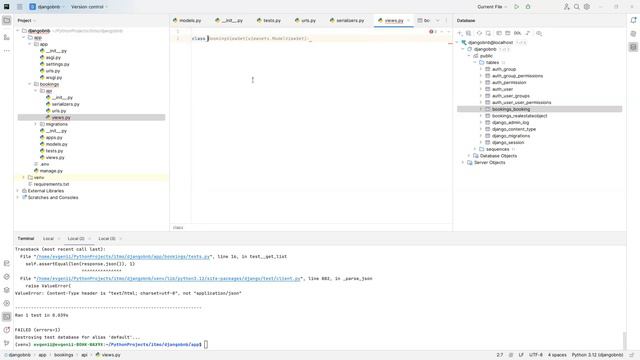Run the current file with the green play icon
Viewport: 640px width, 360px height.
coord(517,7)
